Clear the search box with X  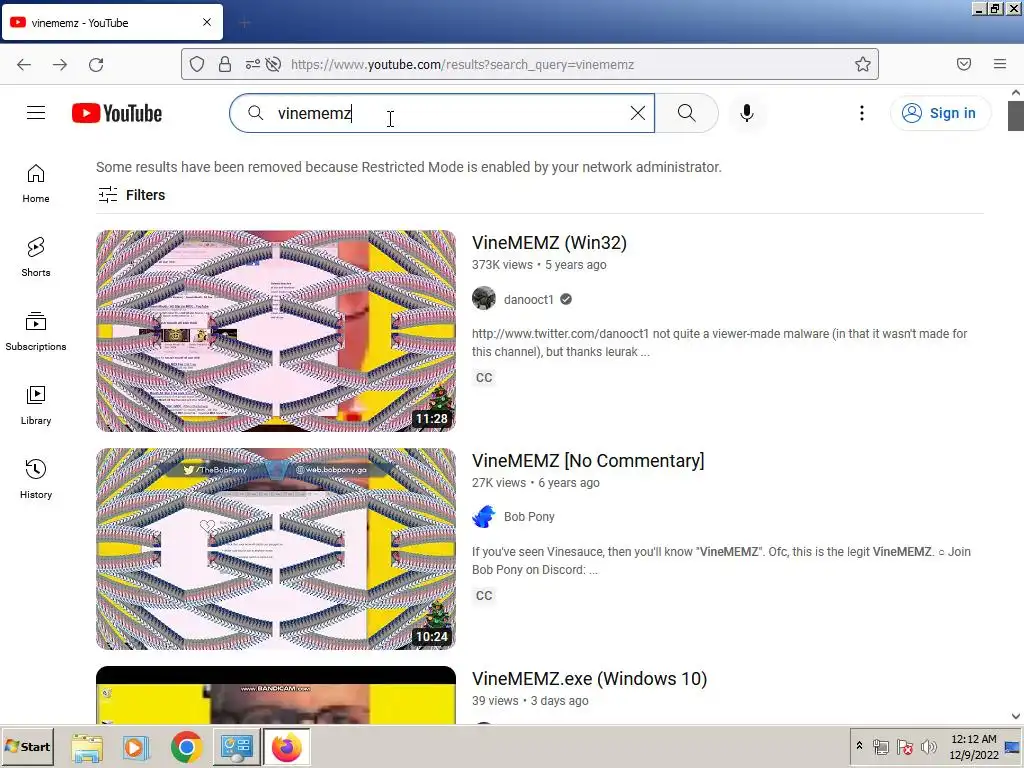pos(638,113)
